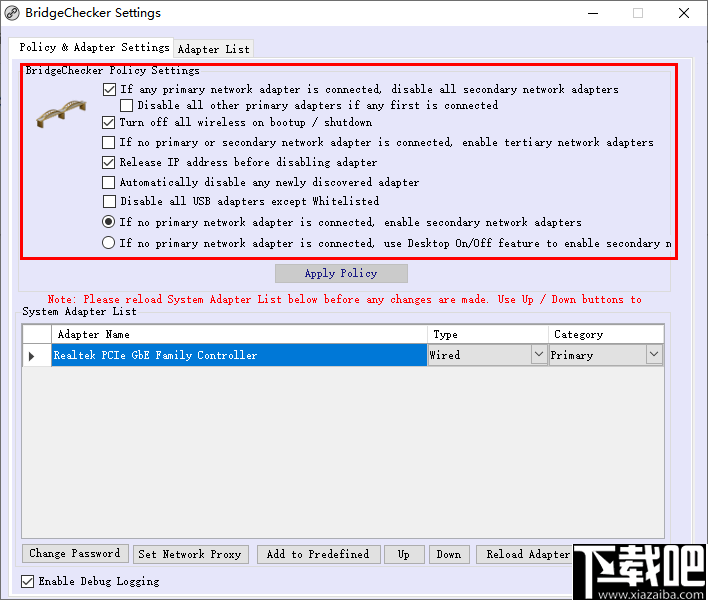This screenshot has height=600, width=708.
Task: Click the bridge logo image
Action: point(61,114)
